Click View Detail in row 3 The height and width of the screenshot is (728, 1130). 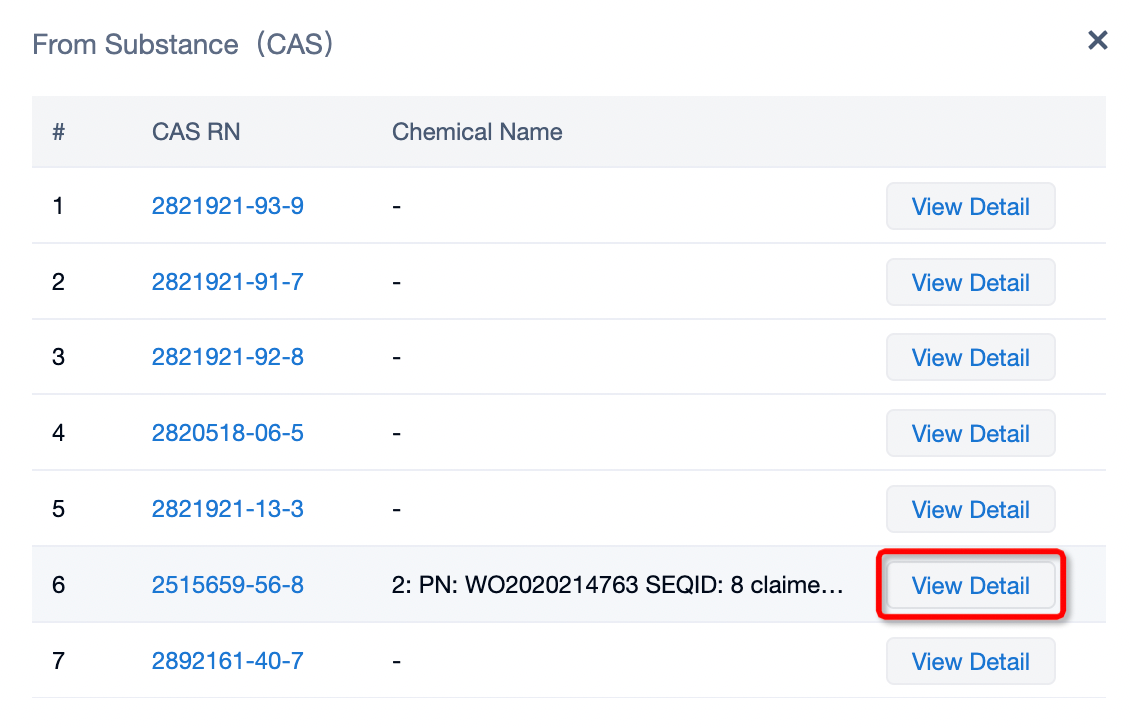pyautogui.click(x=970, y=358)
